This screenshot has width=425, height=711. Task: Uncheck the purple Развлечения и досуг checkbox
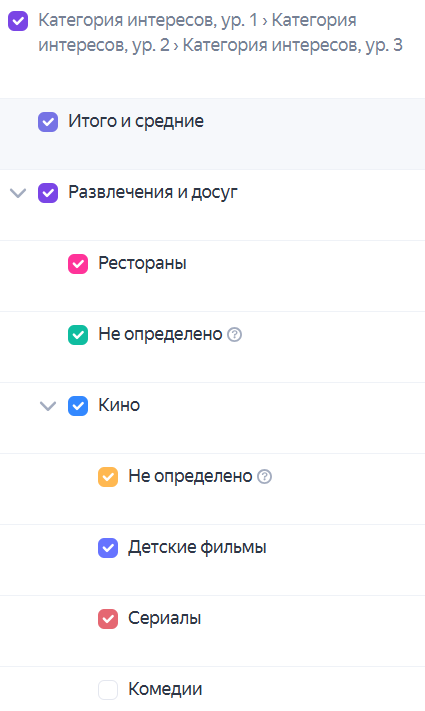pyautogui.click(x=48, y=193)
